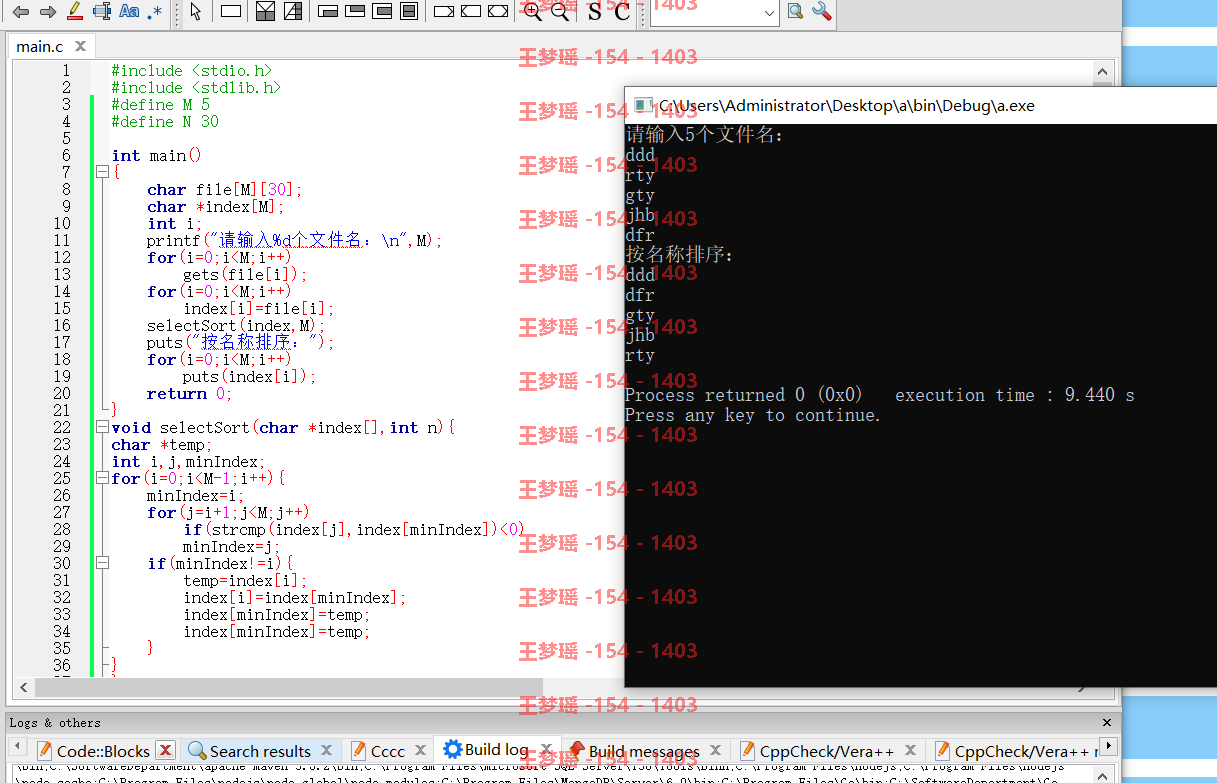
Task: Toggle the regex (.*) search option
Action: click(x=154, y=12)
